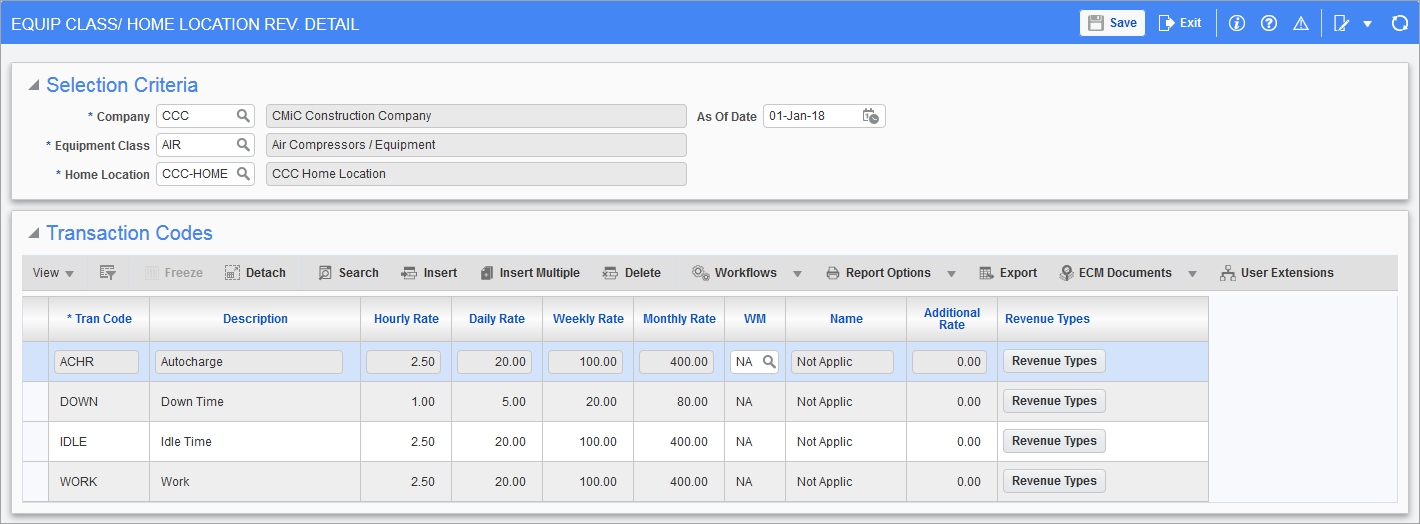The width and height of the screenshot is (1420, 524).
Task: Click Detach in the table toolbar
Action: [x=255, y=273]
